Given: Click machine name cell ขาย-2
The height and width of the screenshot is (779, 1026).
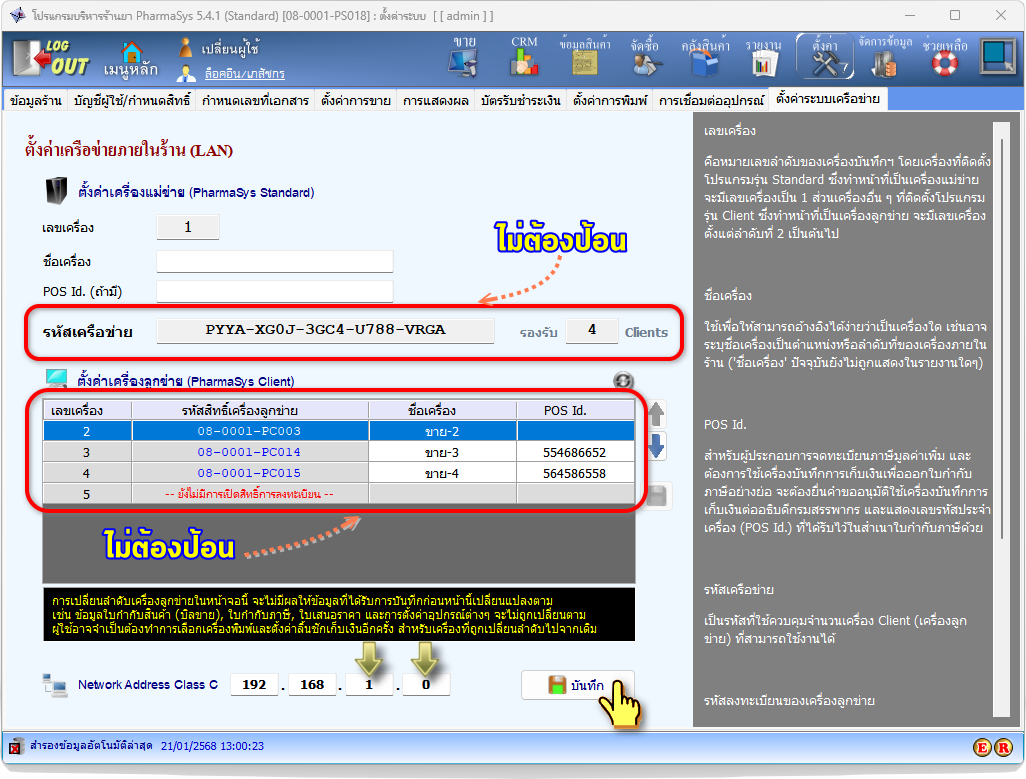Looking at the screenshot, I should pos(442,431).
